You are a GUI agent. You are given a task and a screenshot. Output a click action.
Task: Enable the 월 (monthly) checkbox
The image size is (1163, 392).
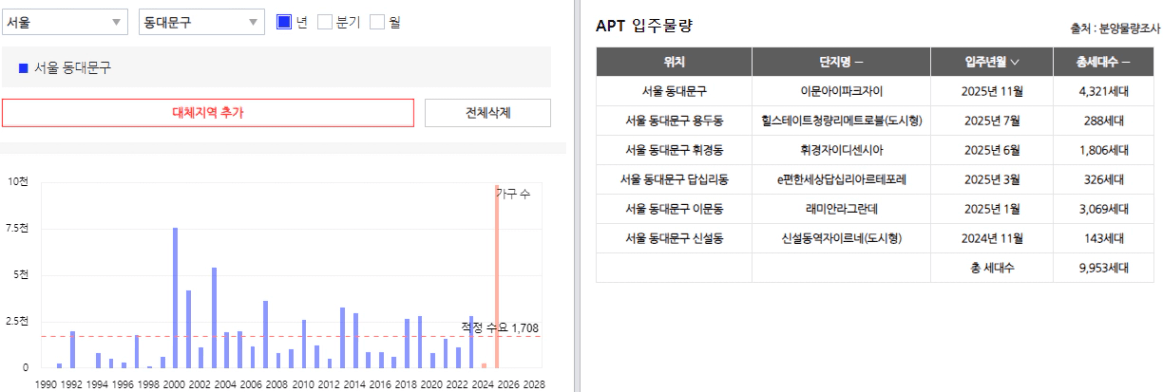click(378, 22)
